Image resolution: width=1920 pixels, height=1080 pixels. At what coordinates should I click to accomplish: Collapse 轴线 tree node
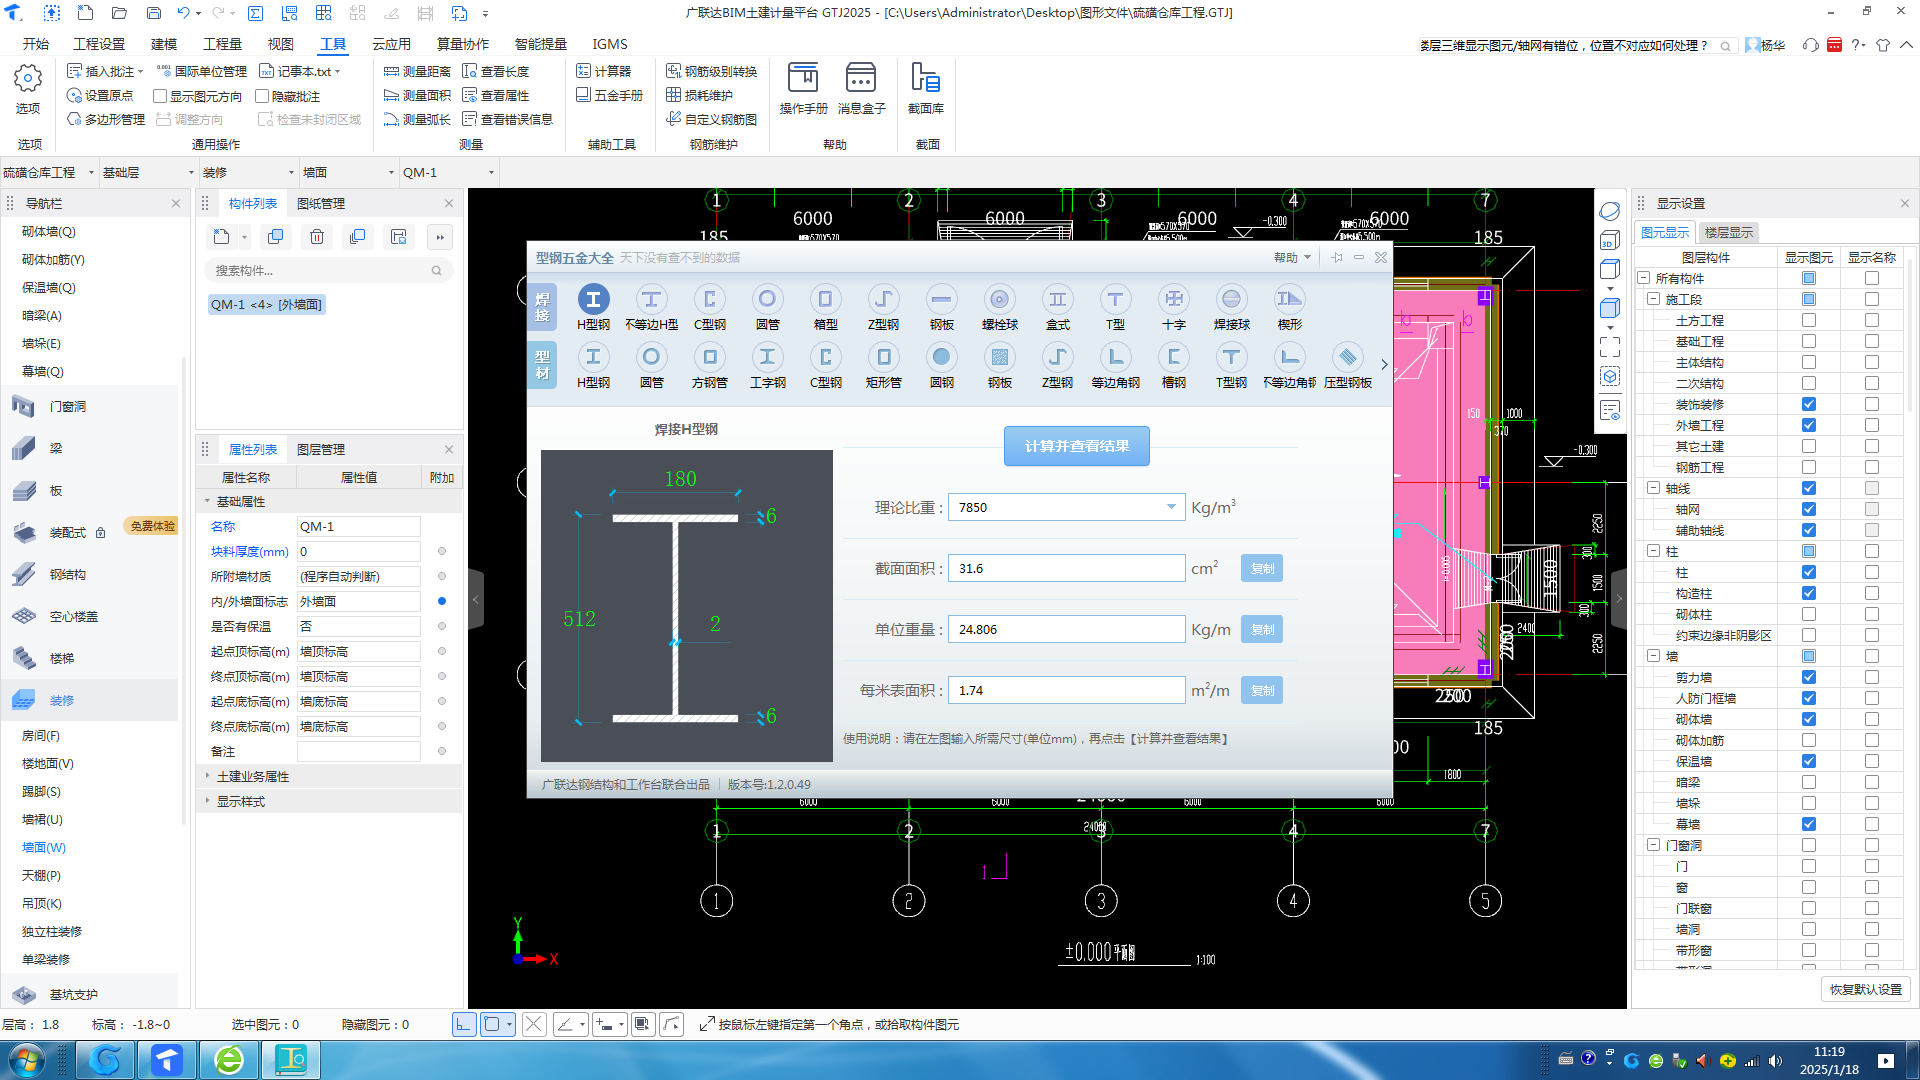pyautogui.click(x=1654, y=488)
